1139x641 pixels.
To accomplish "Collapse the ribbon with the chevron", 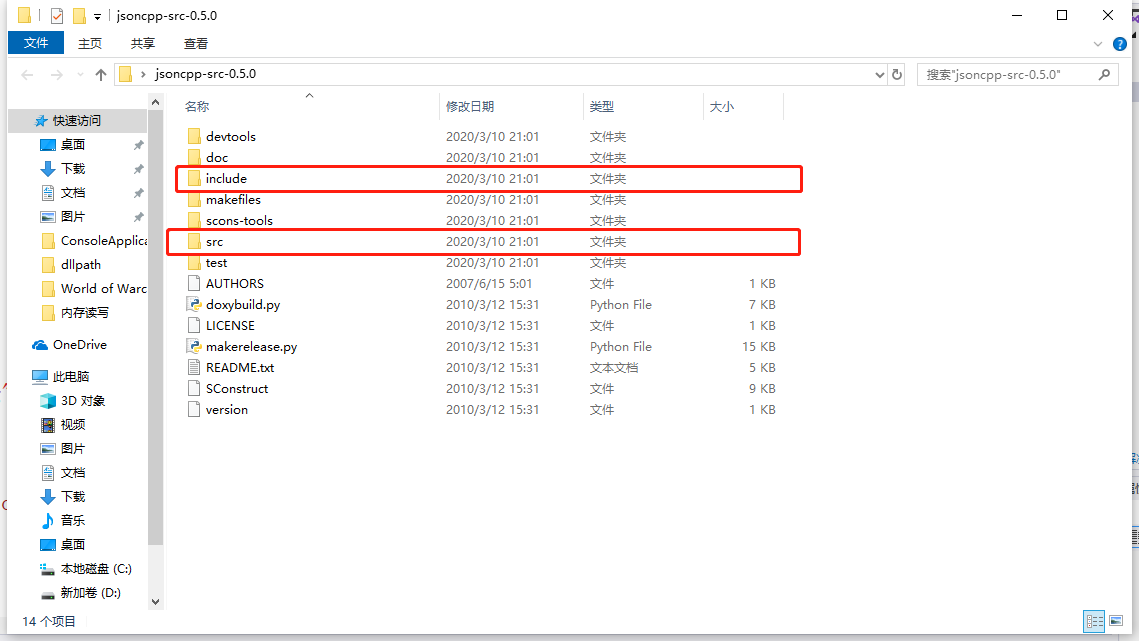I will [1098, 43].
